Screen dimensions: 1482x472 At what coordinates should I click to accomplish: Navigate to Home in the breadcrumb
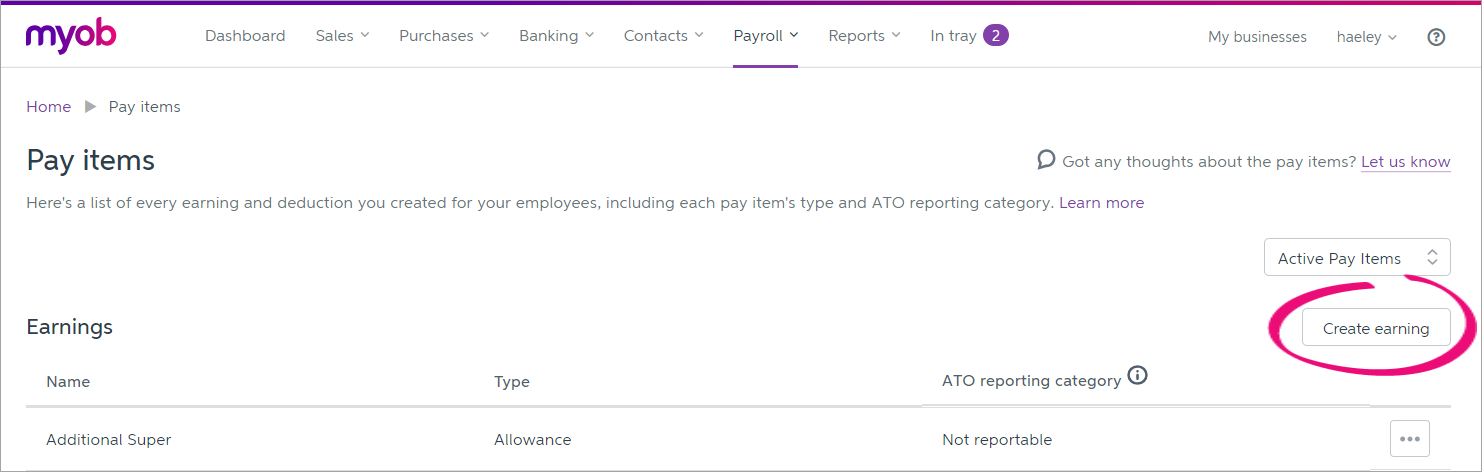(x=49, y=107)
